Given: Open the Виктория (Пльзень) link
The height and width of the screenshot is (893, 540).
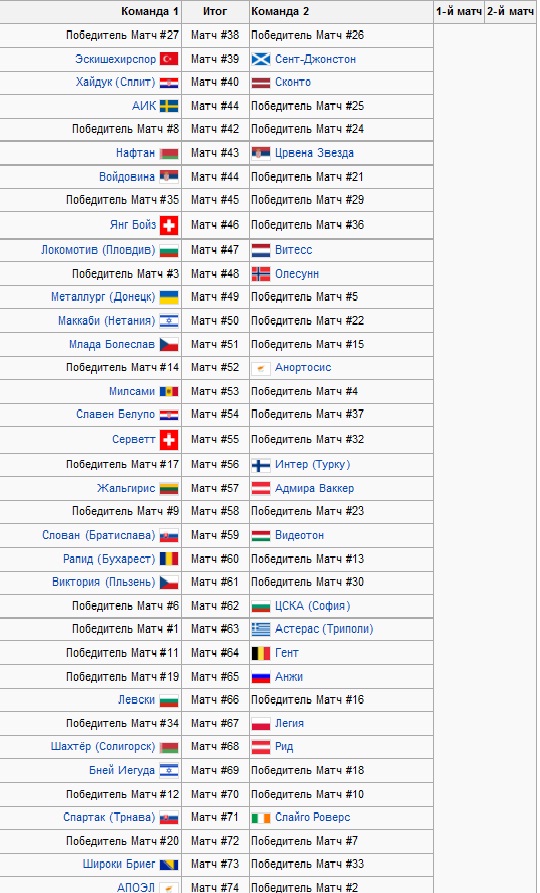Looking at the screenshot, I should coord(104,582).
